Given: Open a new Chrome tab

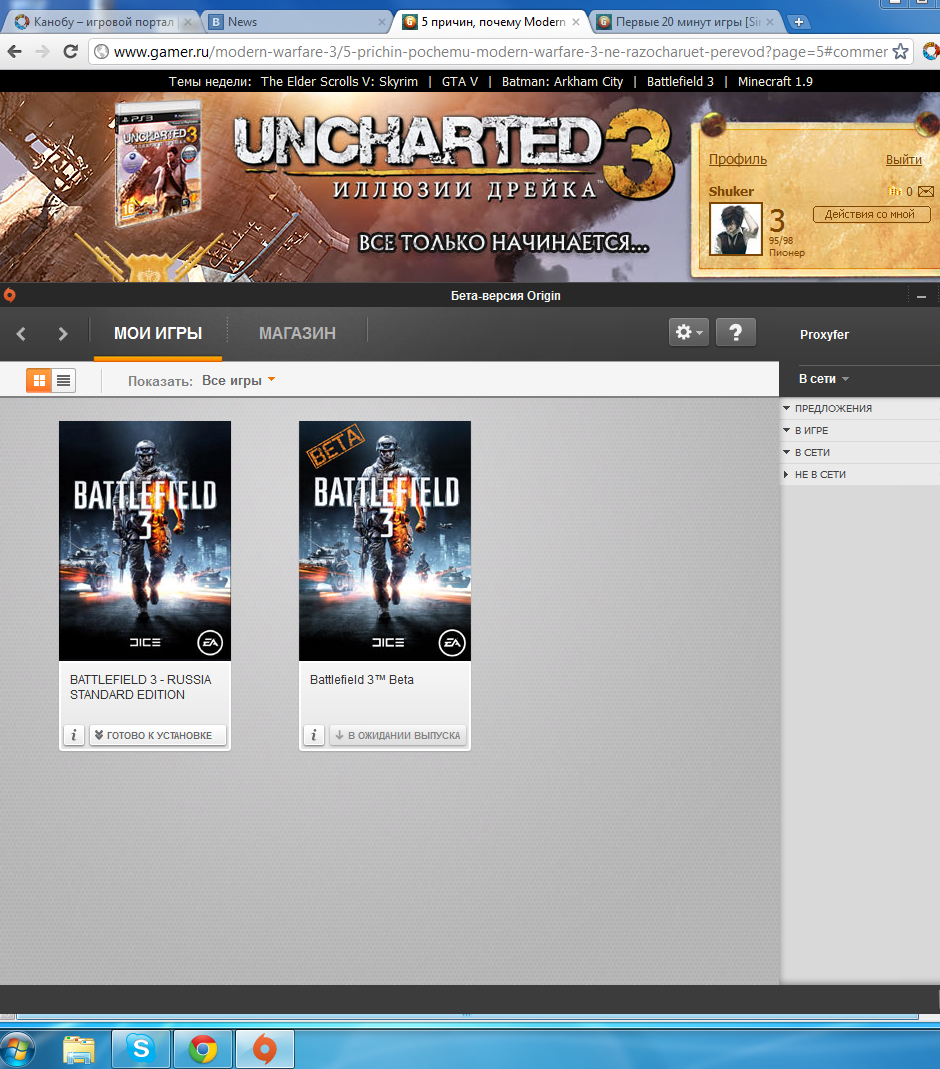Looking at the screenshot, I should pos(799,22).
